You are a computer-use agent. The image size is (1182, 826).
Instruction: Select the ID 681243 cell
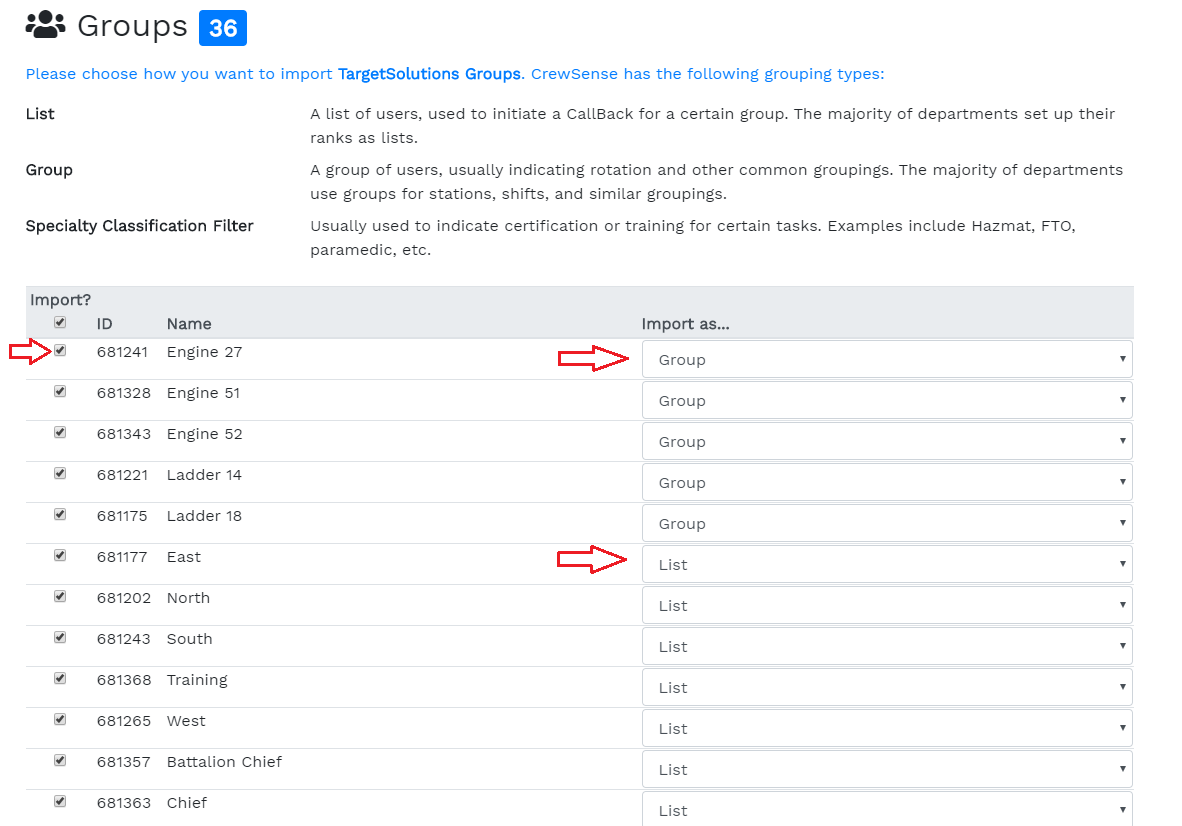click(x=124, y=639)
